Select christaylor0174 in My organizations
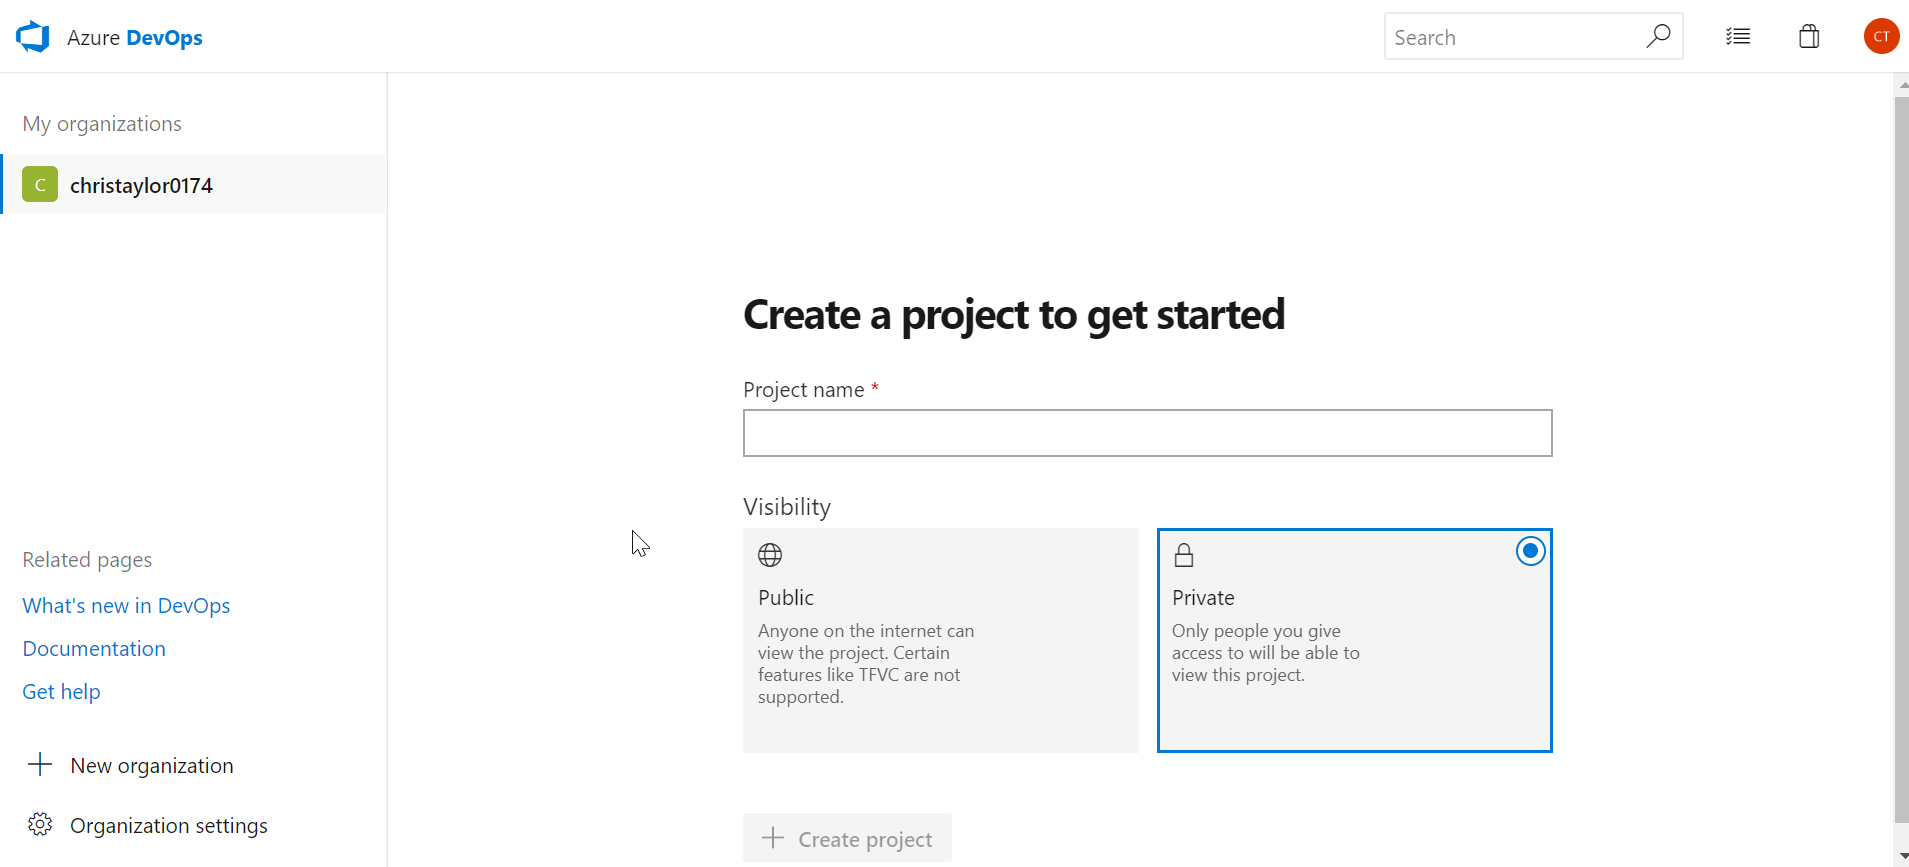This screenshot has height=867, width=1909. click(x=141, y=186)
